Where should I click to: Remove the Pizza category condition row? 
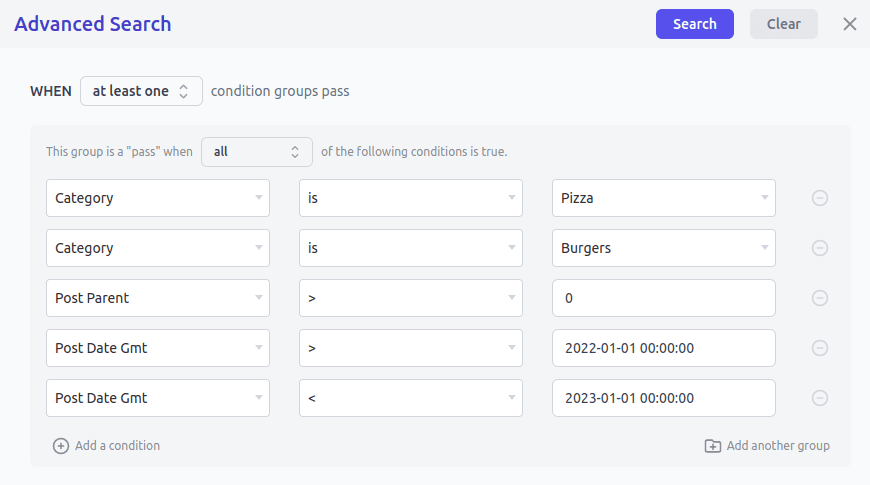(820, 198)
